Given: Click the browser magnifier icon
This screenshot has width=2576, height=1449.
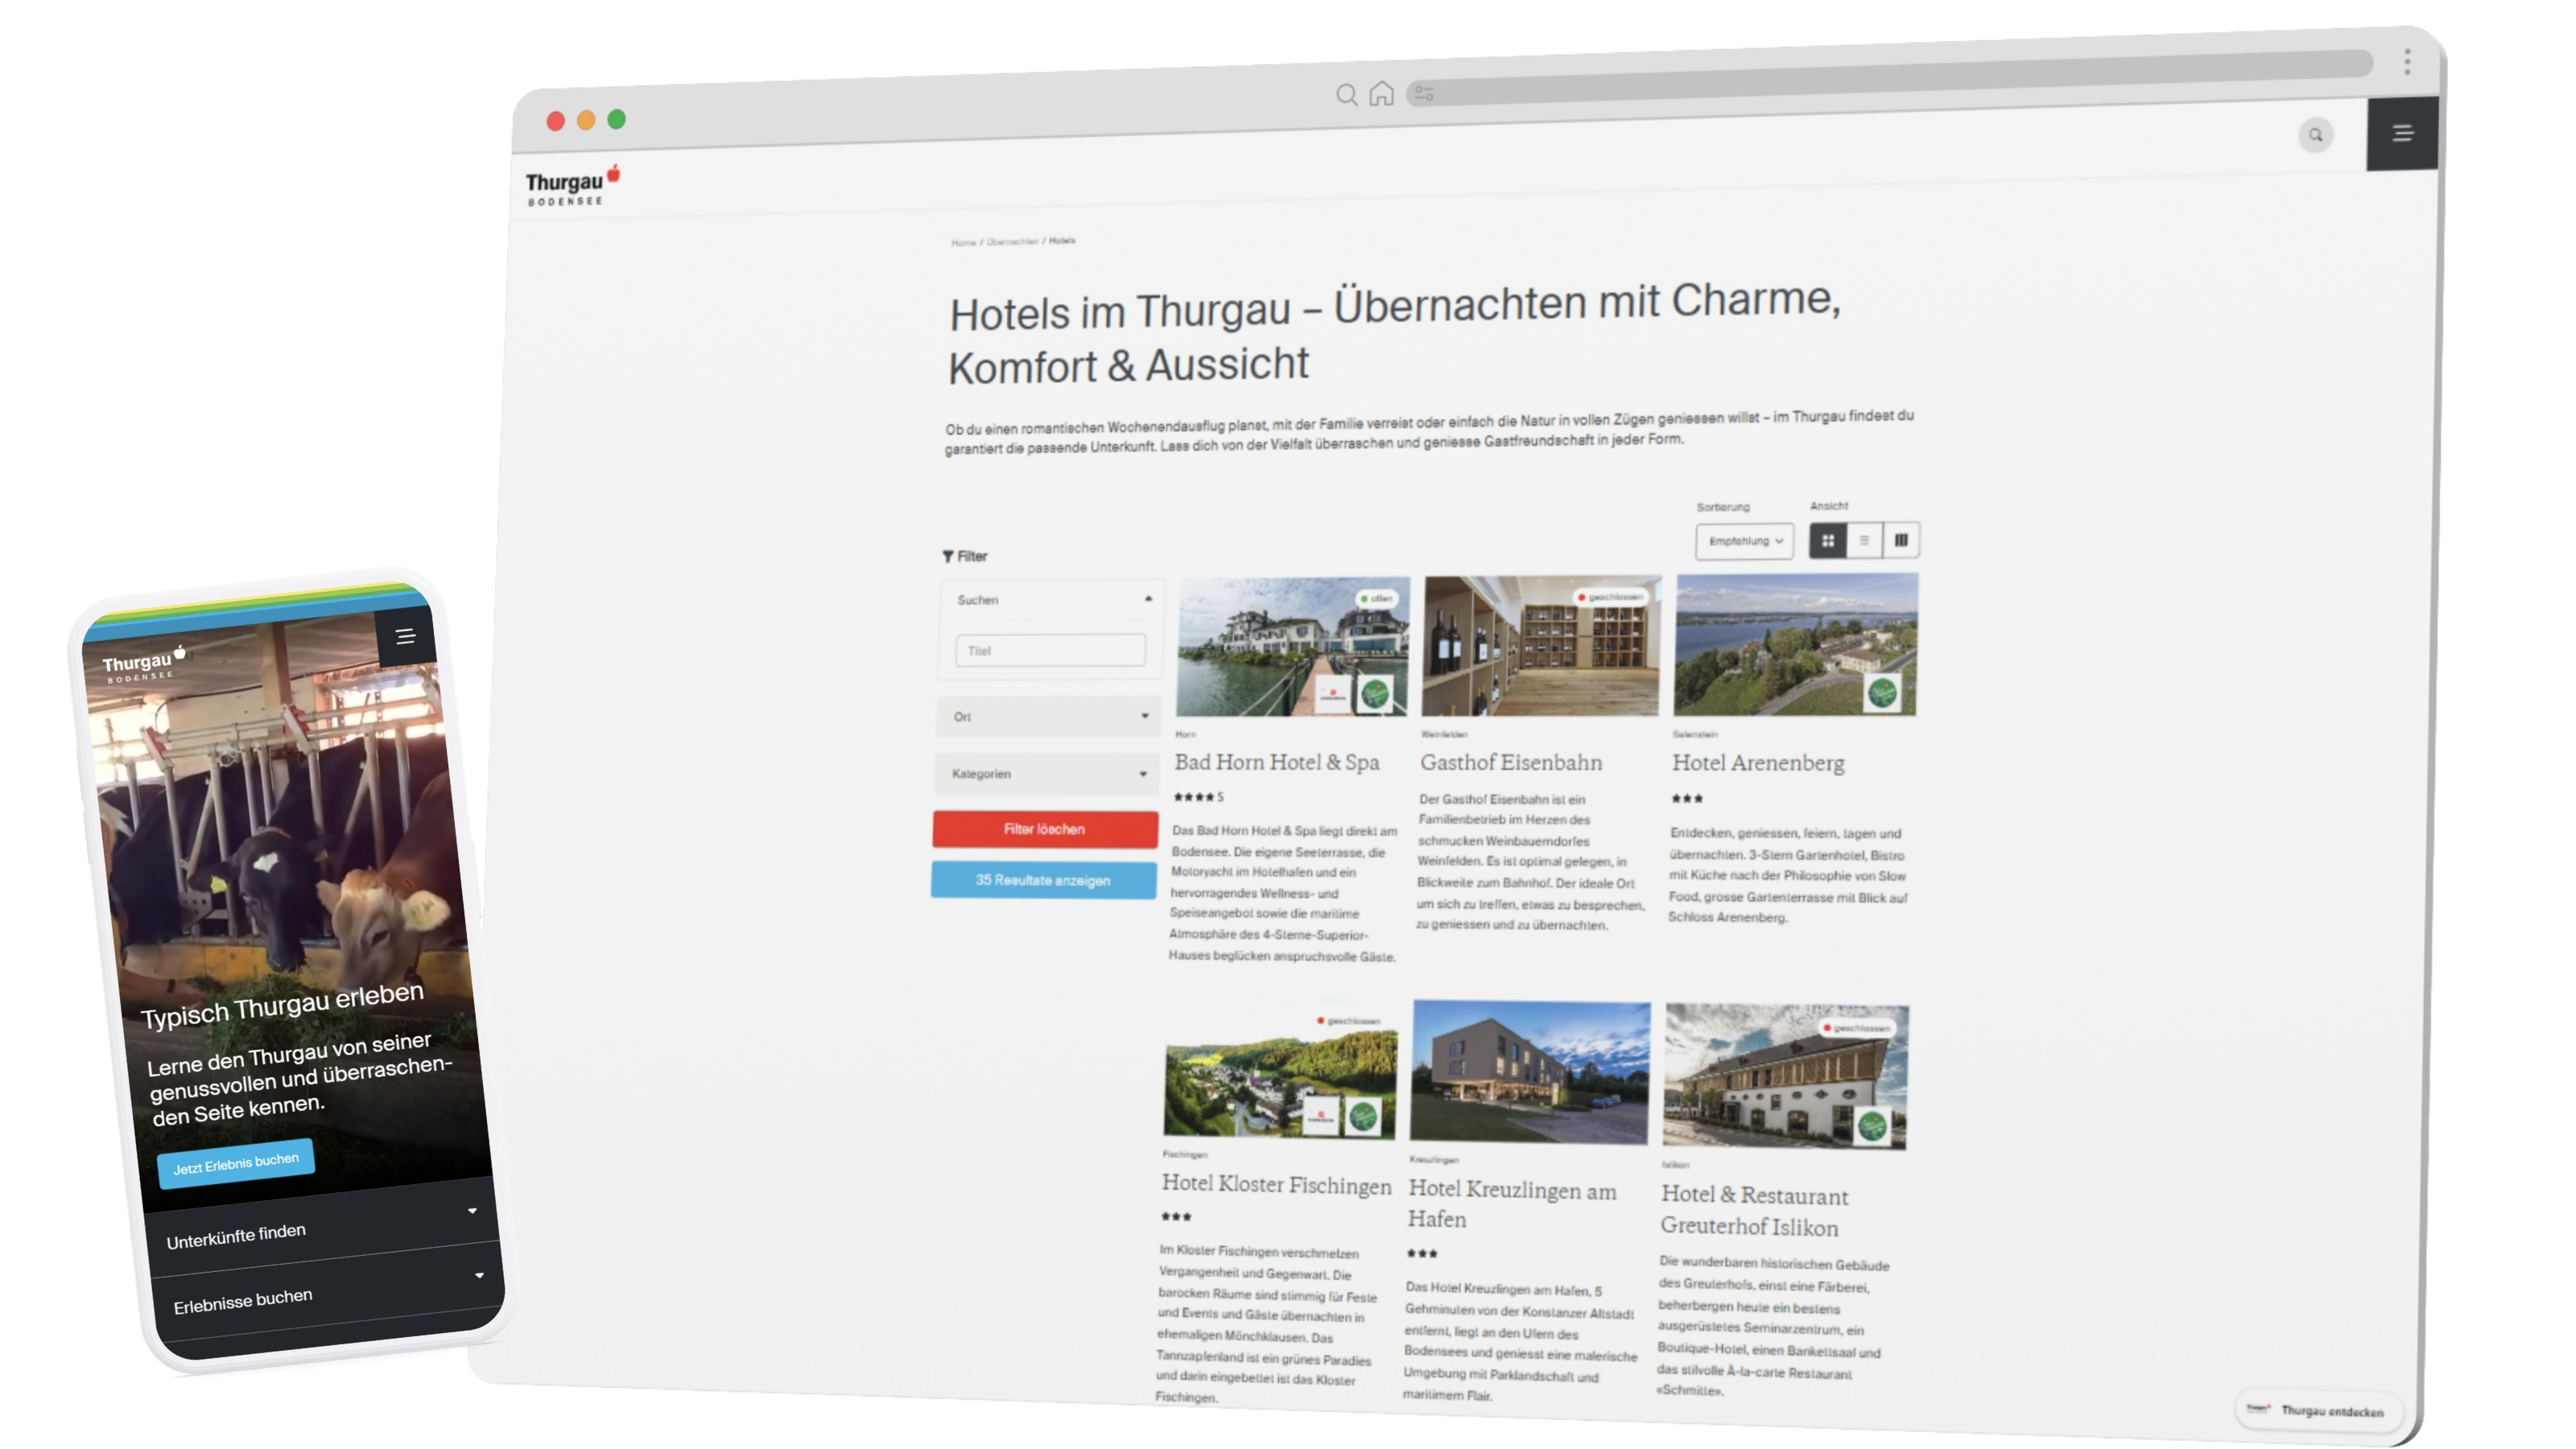Looking at the screenshot, I should tap(1346, 95).
